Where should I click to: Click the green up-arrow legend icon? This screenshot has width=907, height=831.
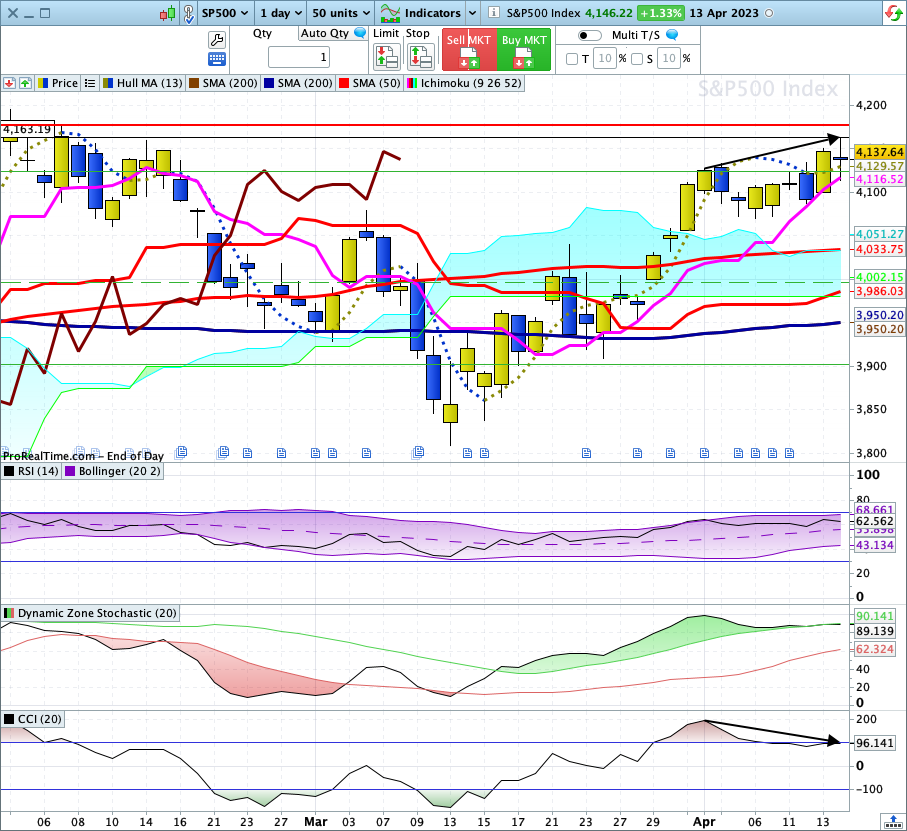coord(25,83)
